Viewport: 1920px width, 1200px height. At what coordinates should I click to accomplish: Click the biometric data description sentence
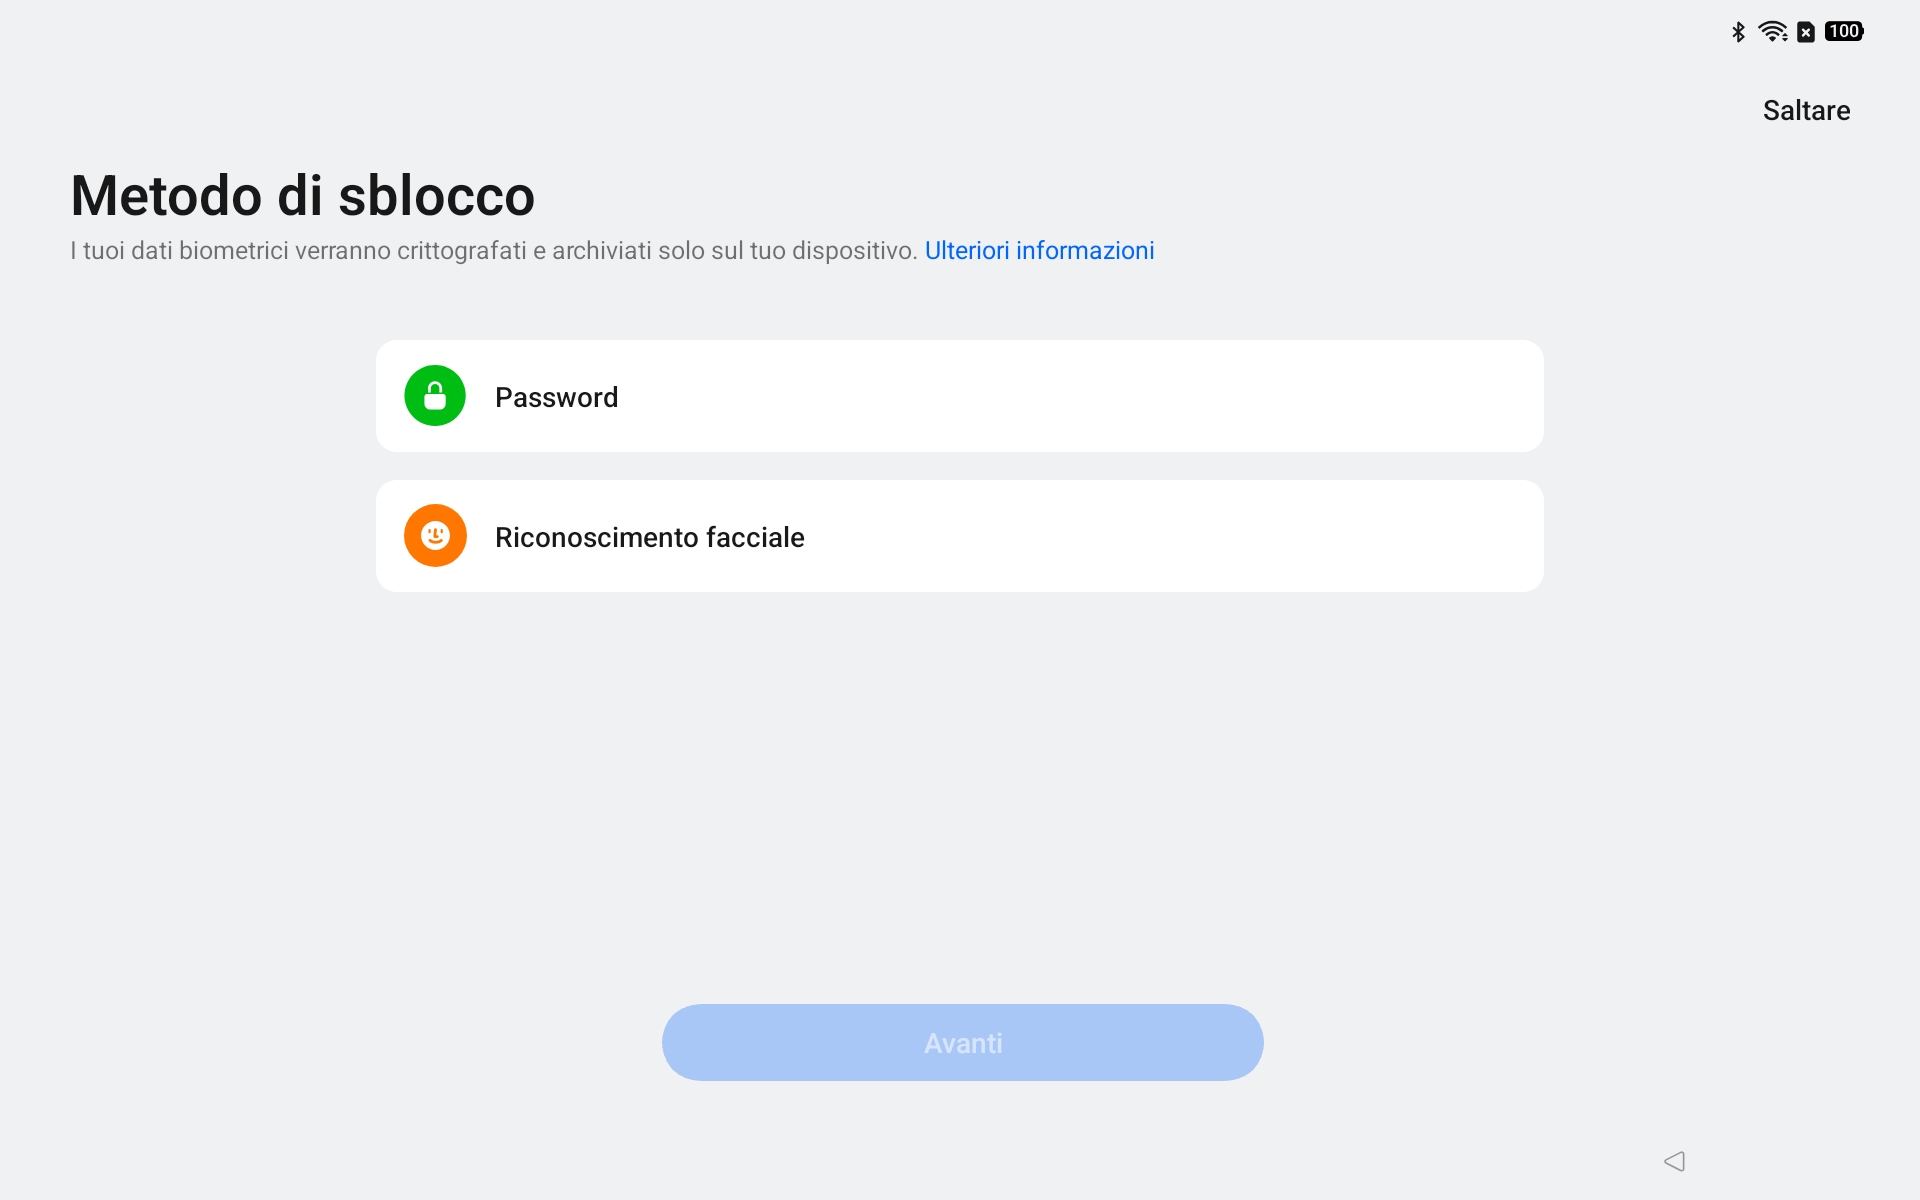[494, 250]
